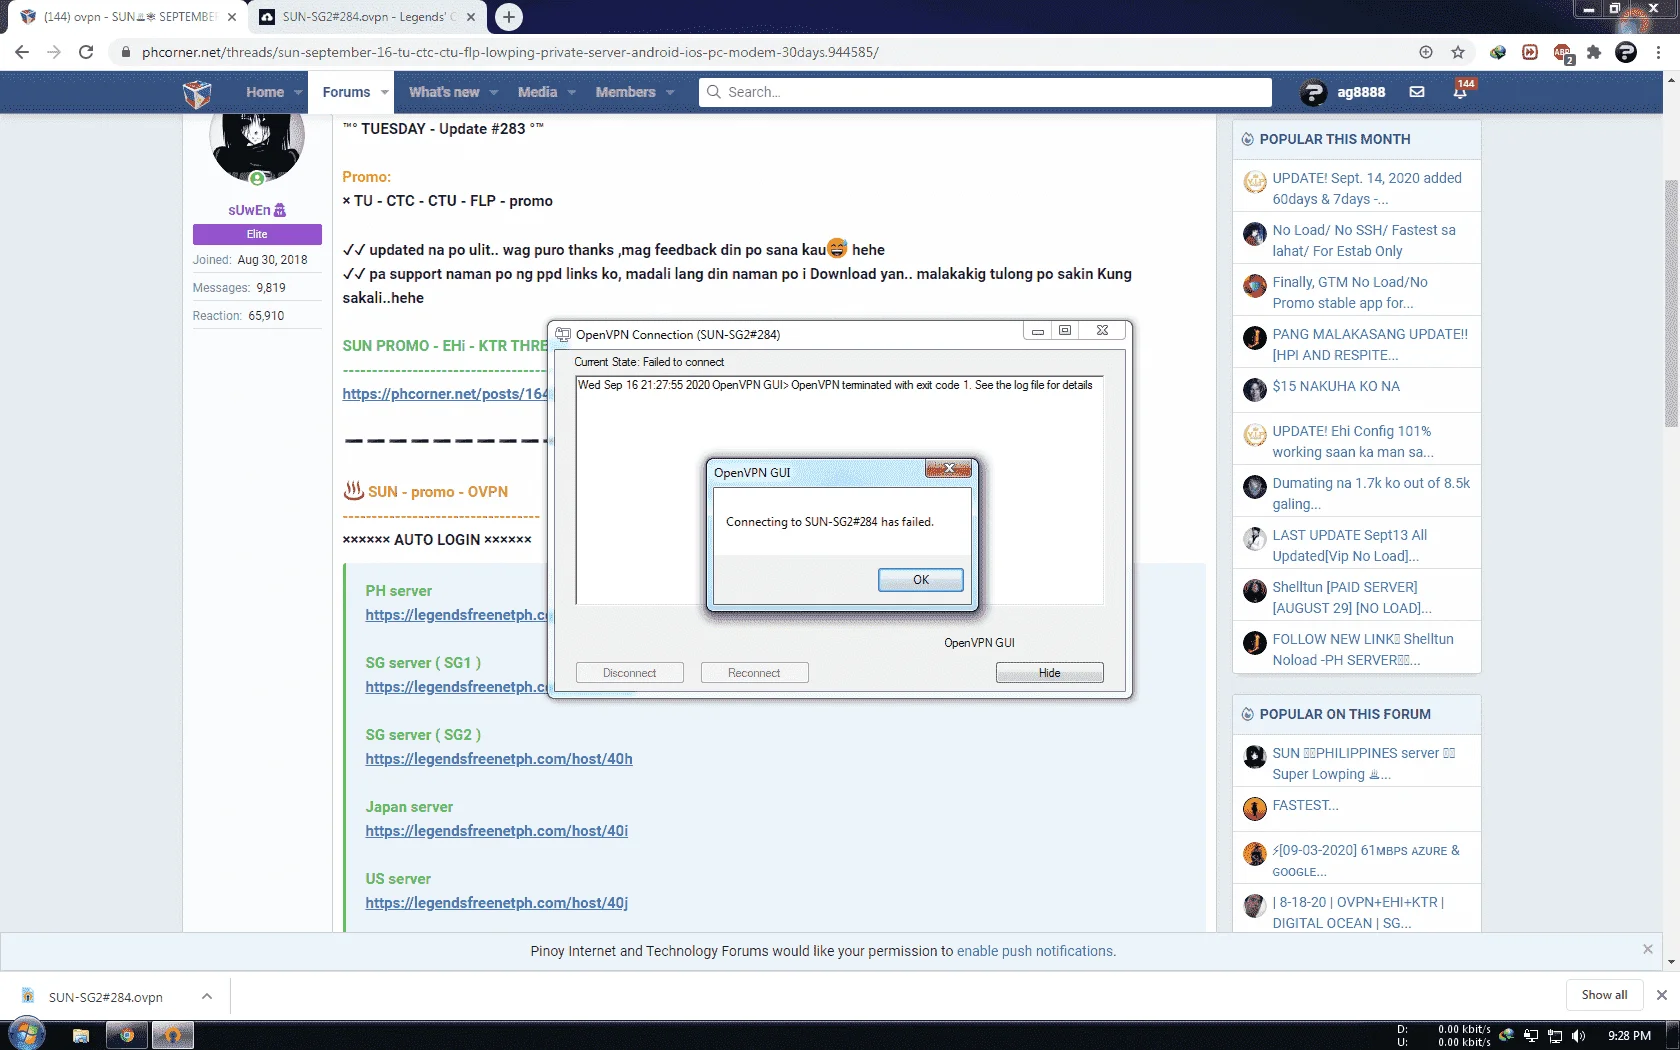This screenshot has height=1050, width=1680.
Task: Open options chevron for SUN-SG2#284.ovpn download
Action: click(207, 996)
